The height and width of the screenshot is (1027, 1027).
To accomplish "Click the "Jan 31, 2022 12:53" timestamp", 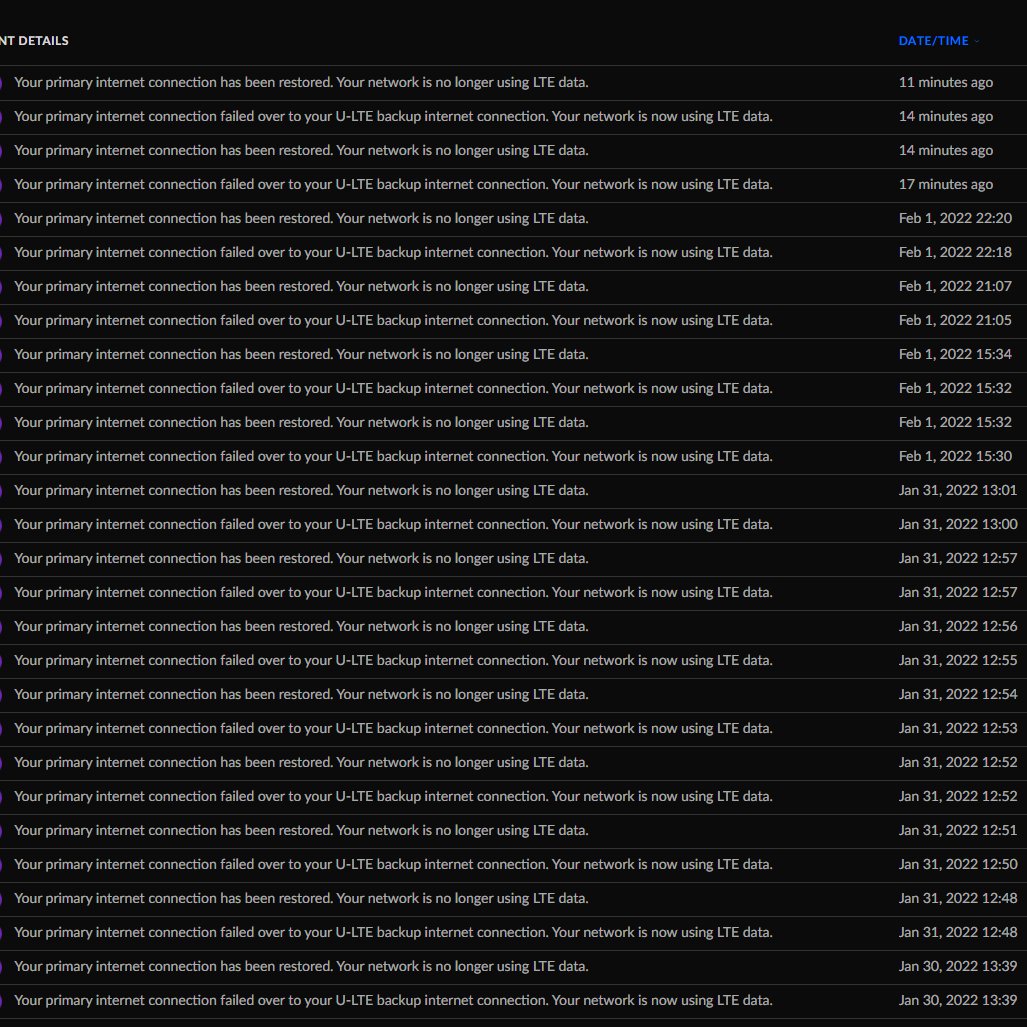I will (x=958, y=730).
